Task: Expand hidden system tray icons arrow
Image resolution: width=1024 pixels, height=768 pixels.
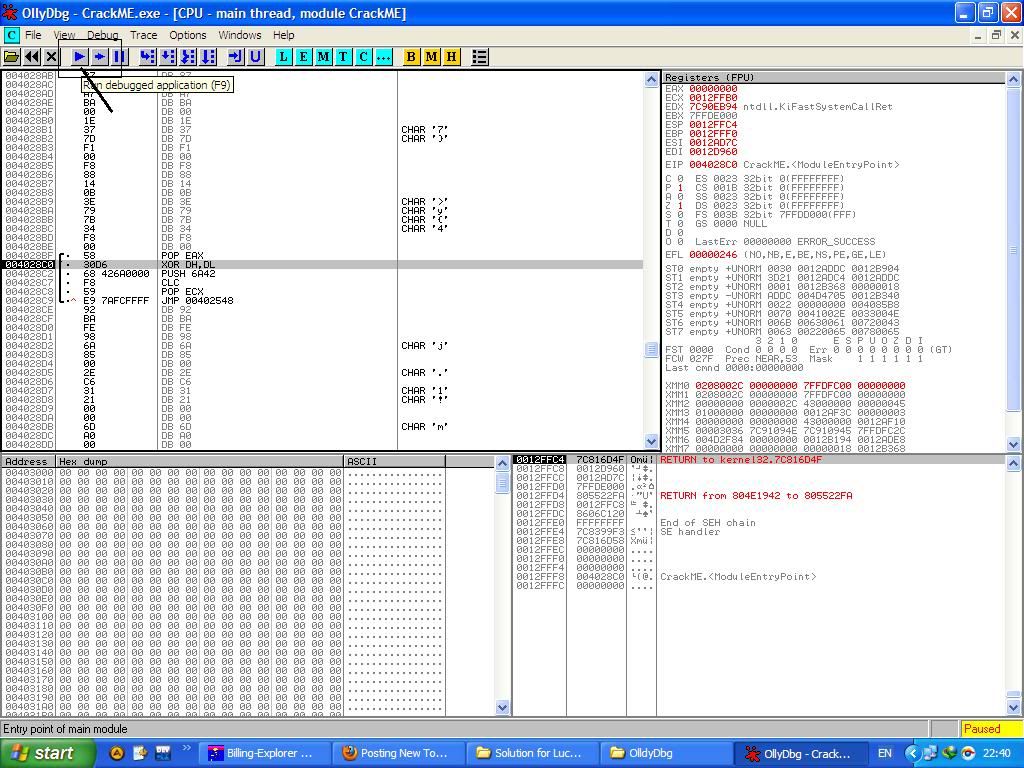Action: [912, 754]
